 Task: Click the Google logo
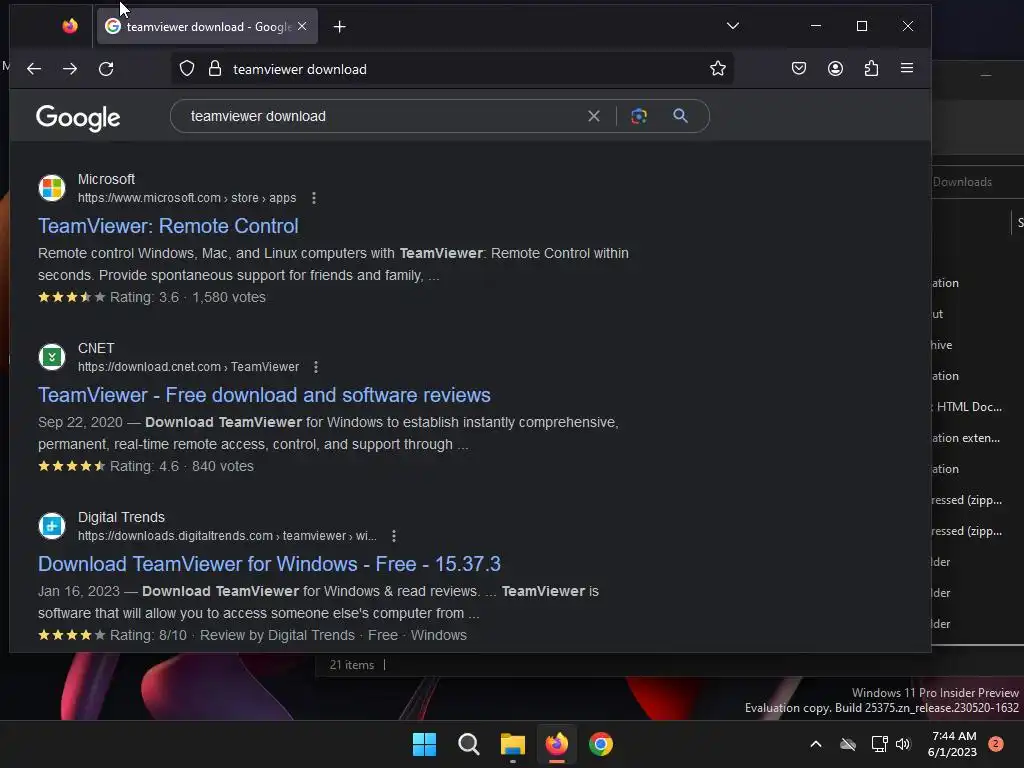pos(78,118)
